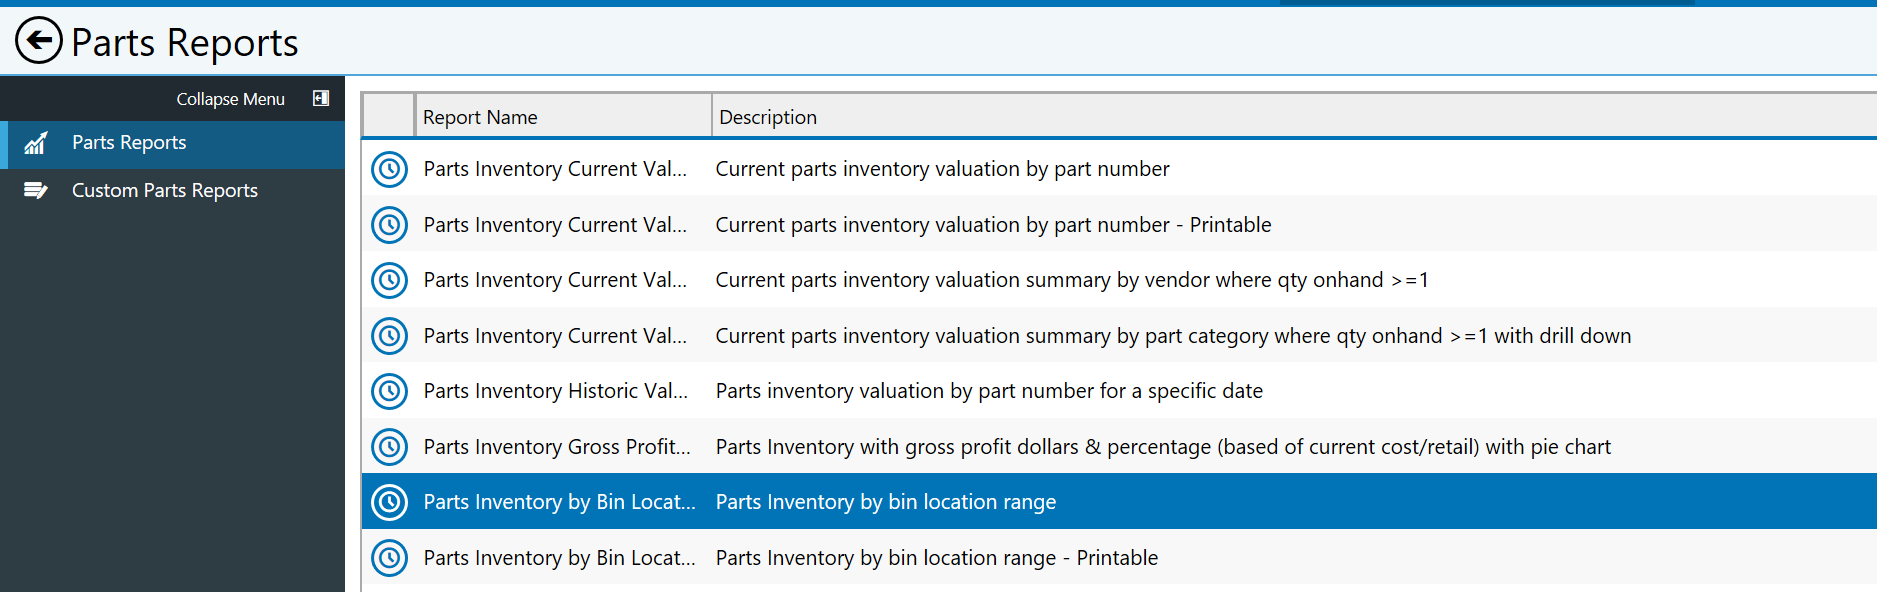Click clock icon for valuation by part number report
The height and width of the screenshot is (592, 1877).
pos(389,169)
